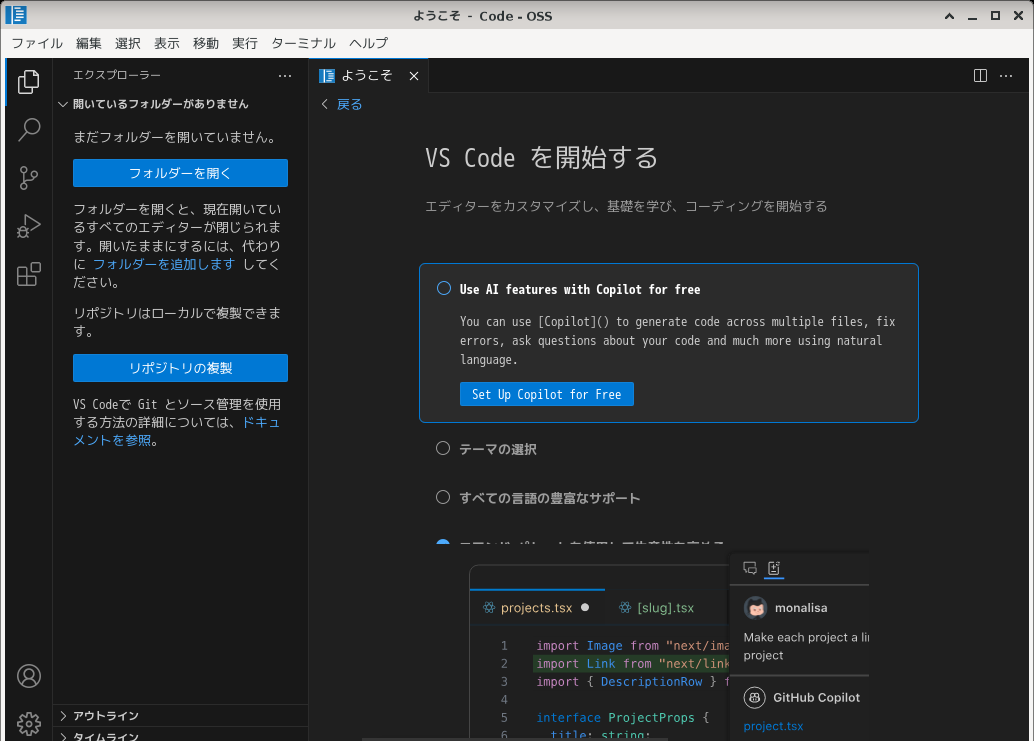Click the テーマの選択 step label
This screenshot has width=1034, height=741.
click(498, 449)
